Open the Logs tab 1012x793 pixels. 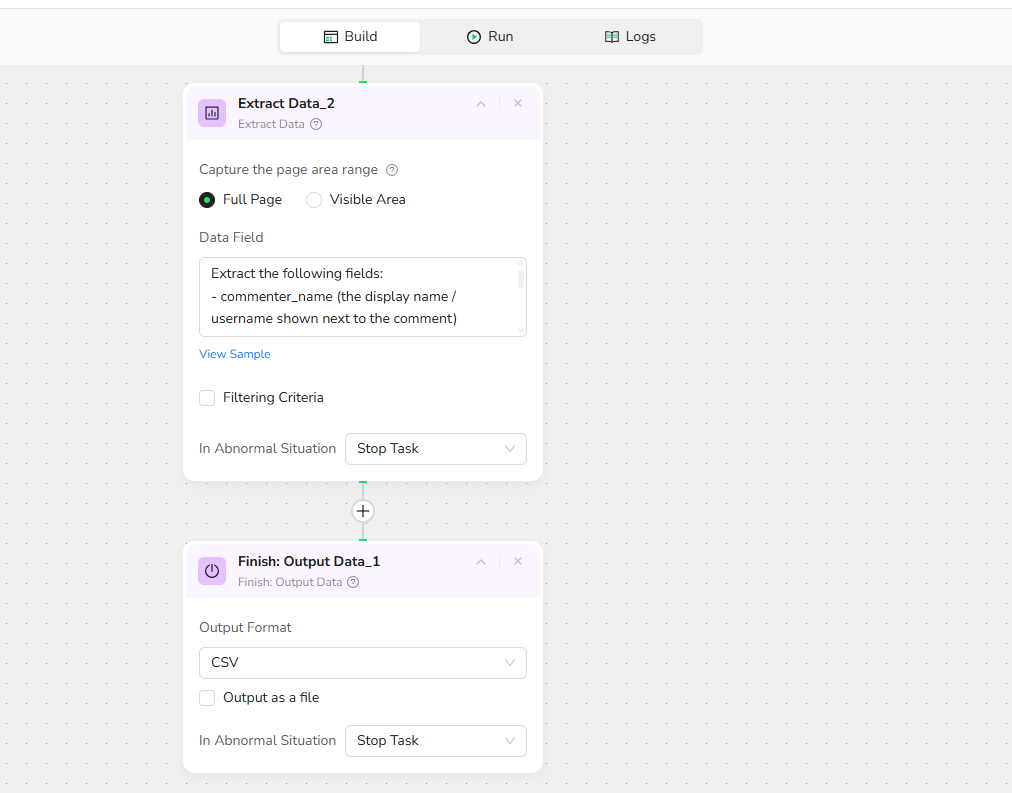[x=630, y=37]
